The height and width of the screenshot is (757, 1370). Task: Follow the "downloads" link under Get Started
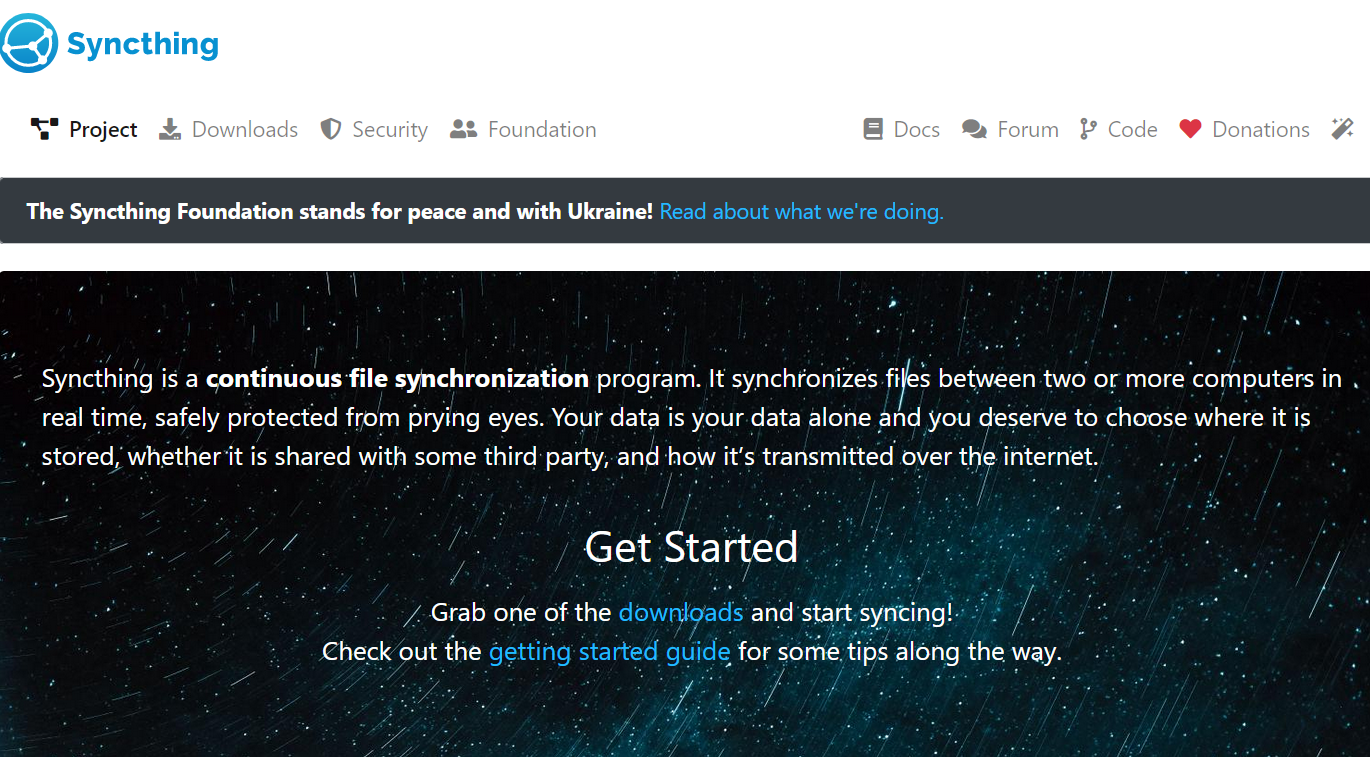click(681, 611)
